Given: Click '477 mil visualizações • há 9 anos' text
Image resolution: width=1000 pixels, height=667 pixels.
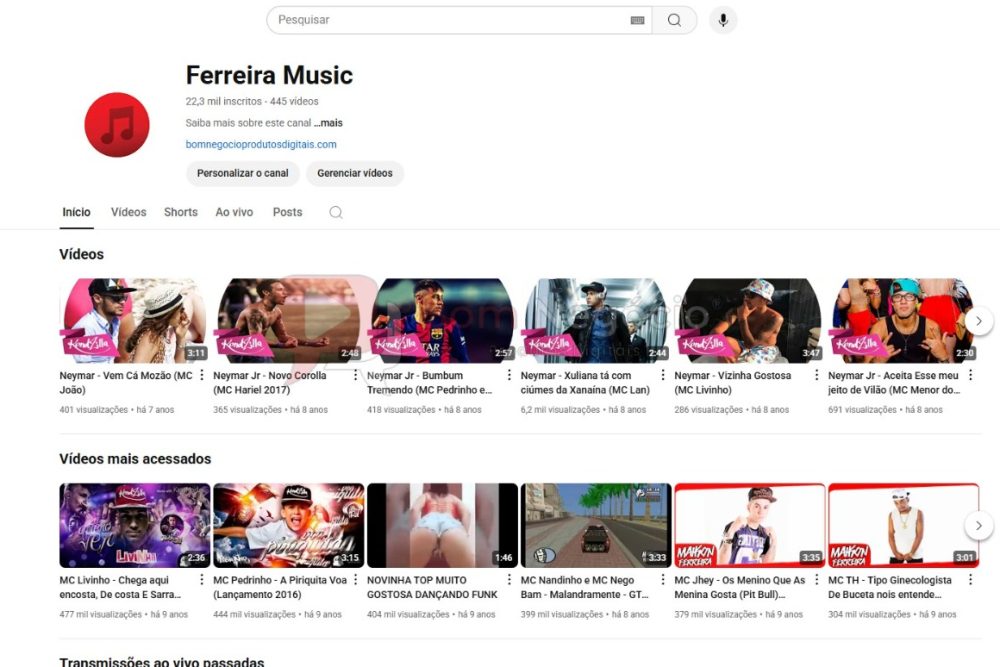Looking at the screenshot, I should click(x=124, y=615).
